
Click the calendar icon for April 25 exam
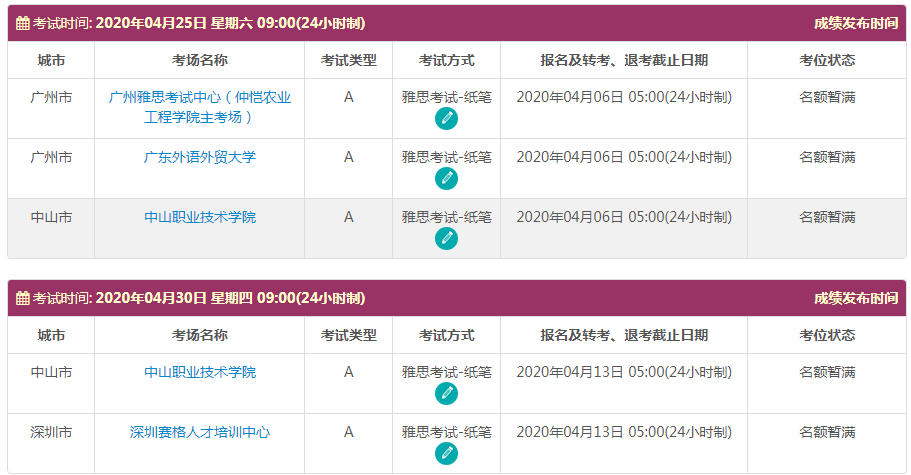[23, 23]
